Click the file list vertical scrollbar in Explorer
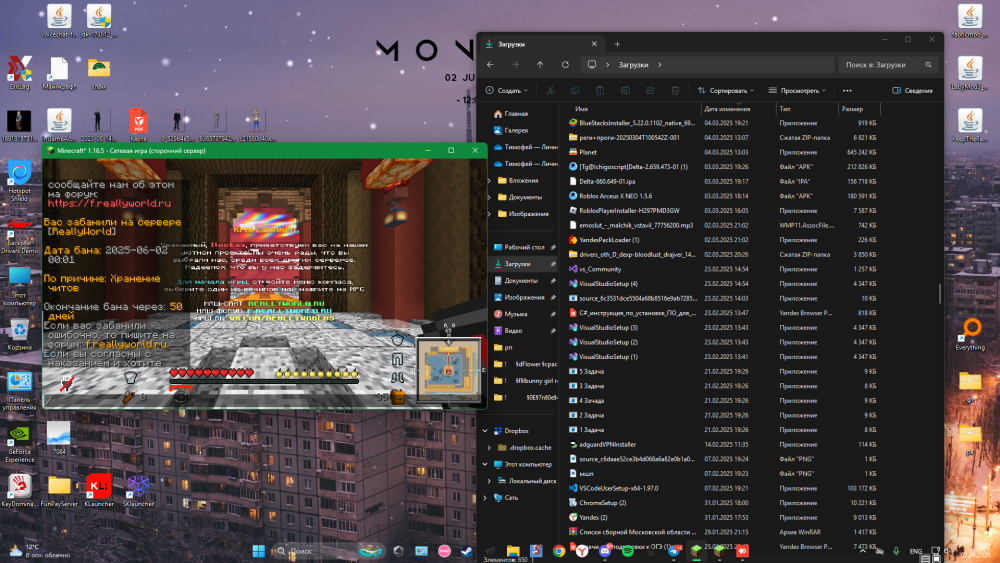Screen dimensions: 1000x563 939,293
